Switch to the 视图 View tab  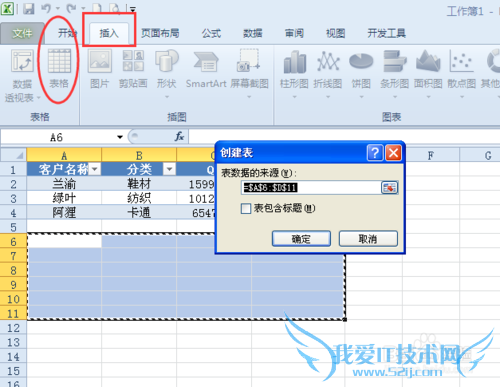pos(336,33)
